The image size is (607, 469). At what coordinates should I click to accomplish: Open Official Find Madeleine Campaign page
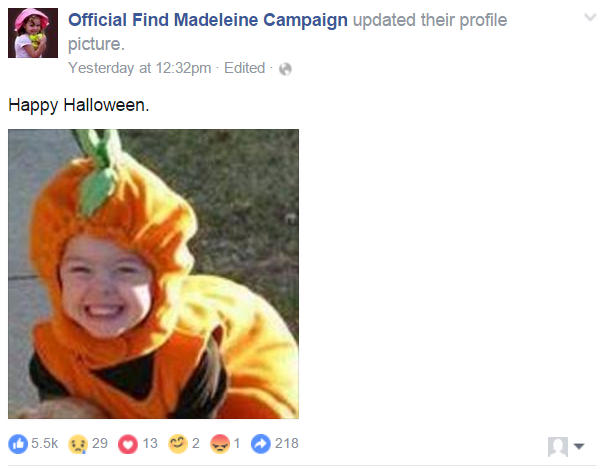[x=207, y=21]
